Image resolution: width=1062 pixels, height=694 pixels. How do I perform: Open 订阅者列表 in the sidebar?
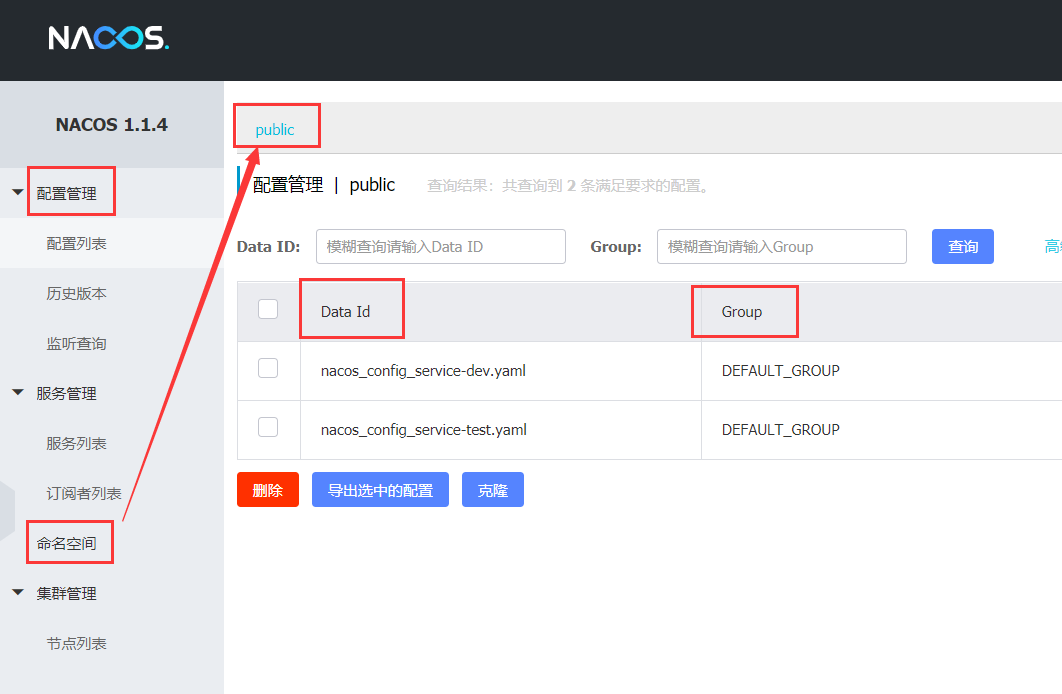[84, 494]
